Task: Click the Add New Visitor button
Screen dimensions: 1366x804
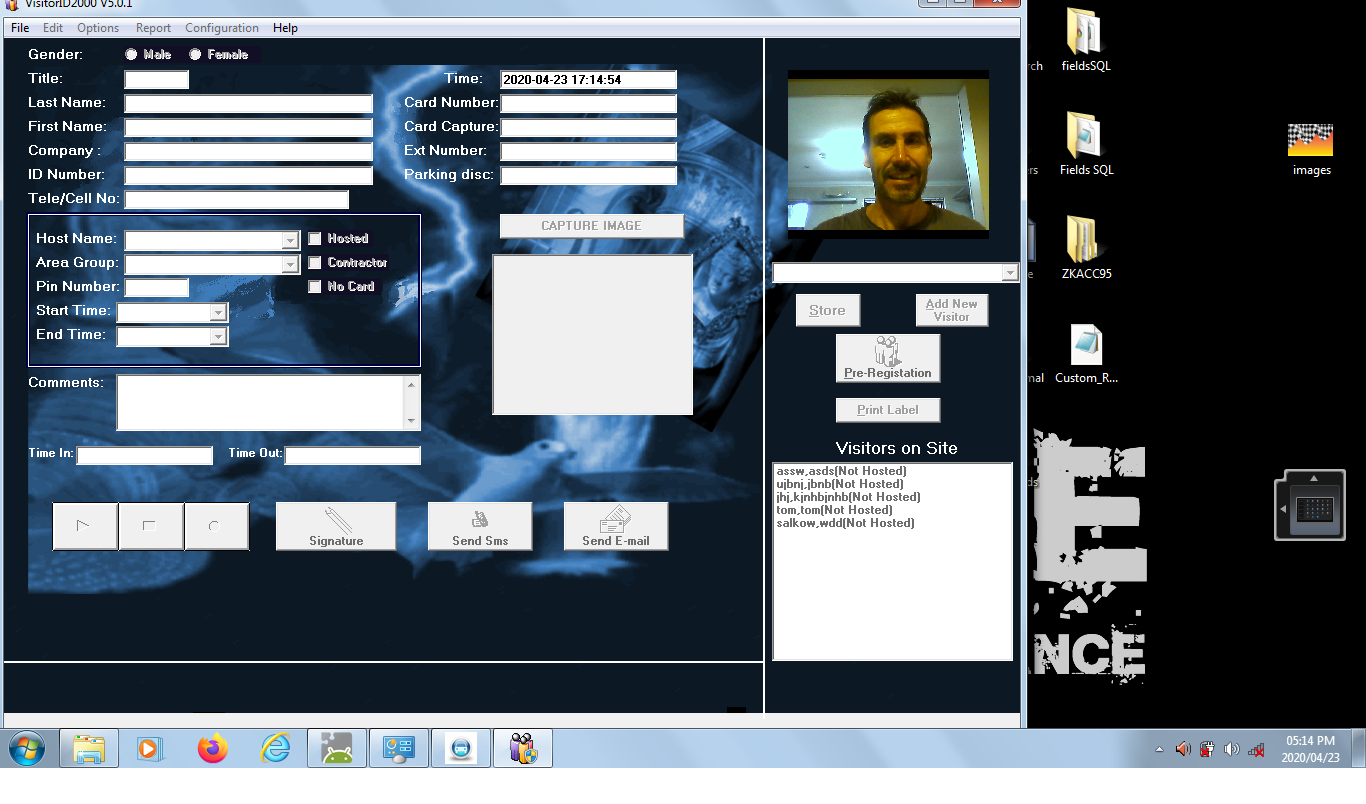Action: coord(951,310)
